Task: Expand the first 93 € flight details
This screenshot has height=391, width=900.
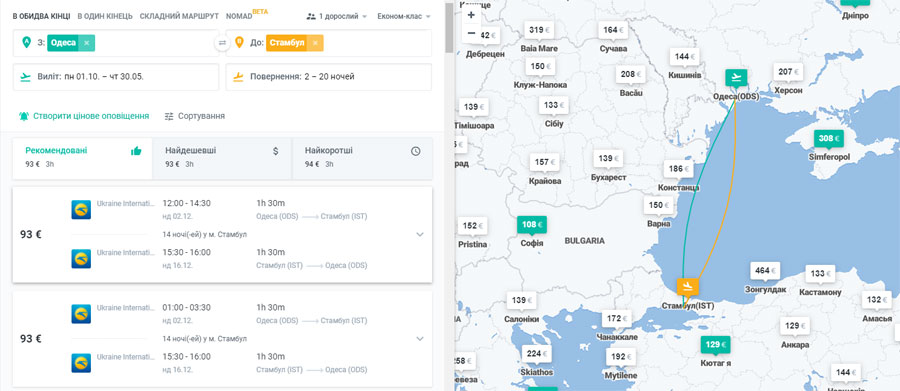Action: point(420,234)
